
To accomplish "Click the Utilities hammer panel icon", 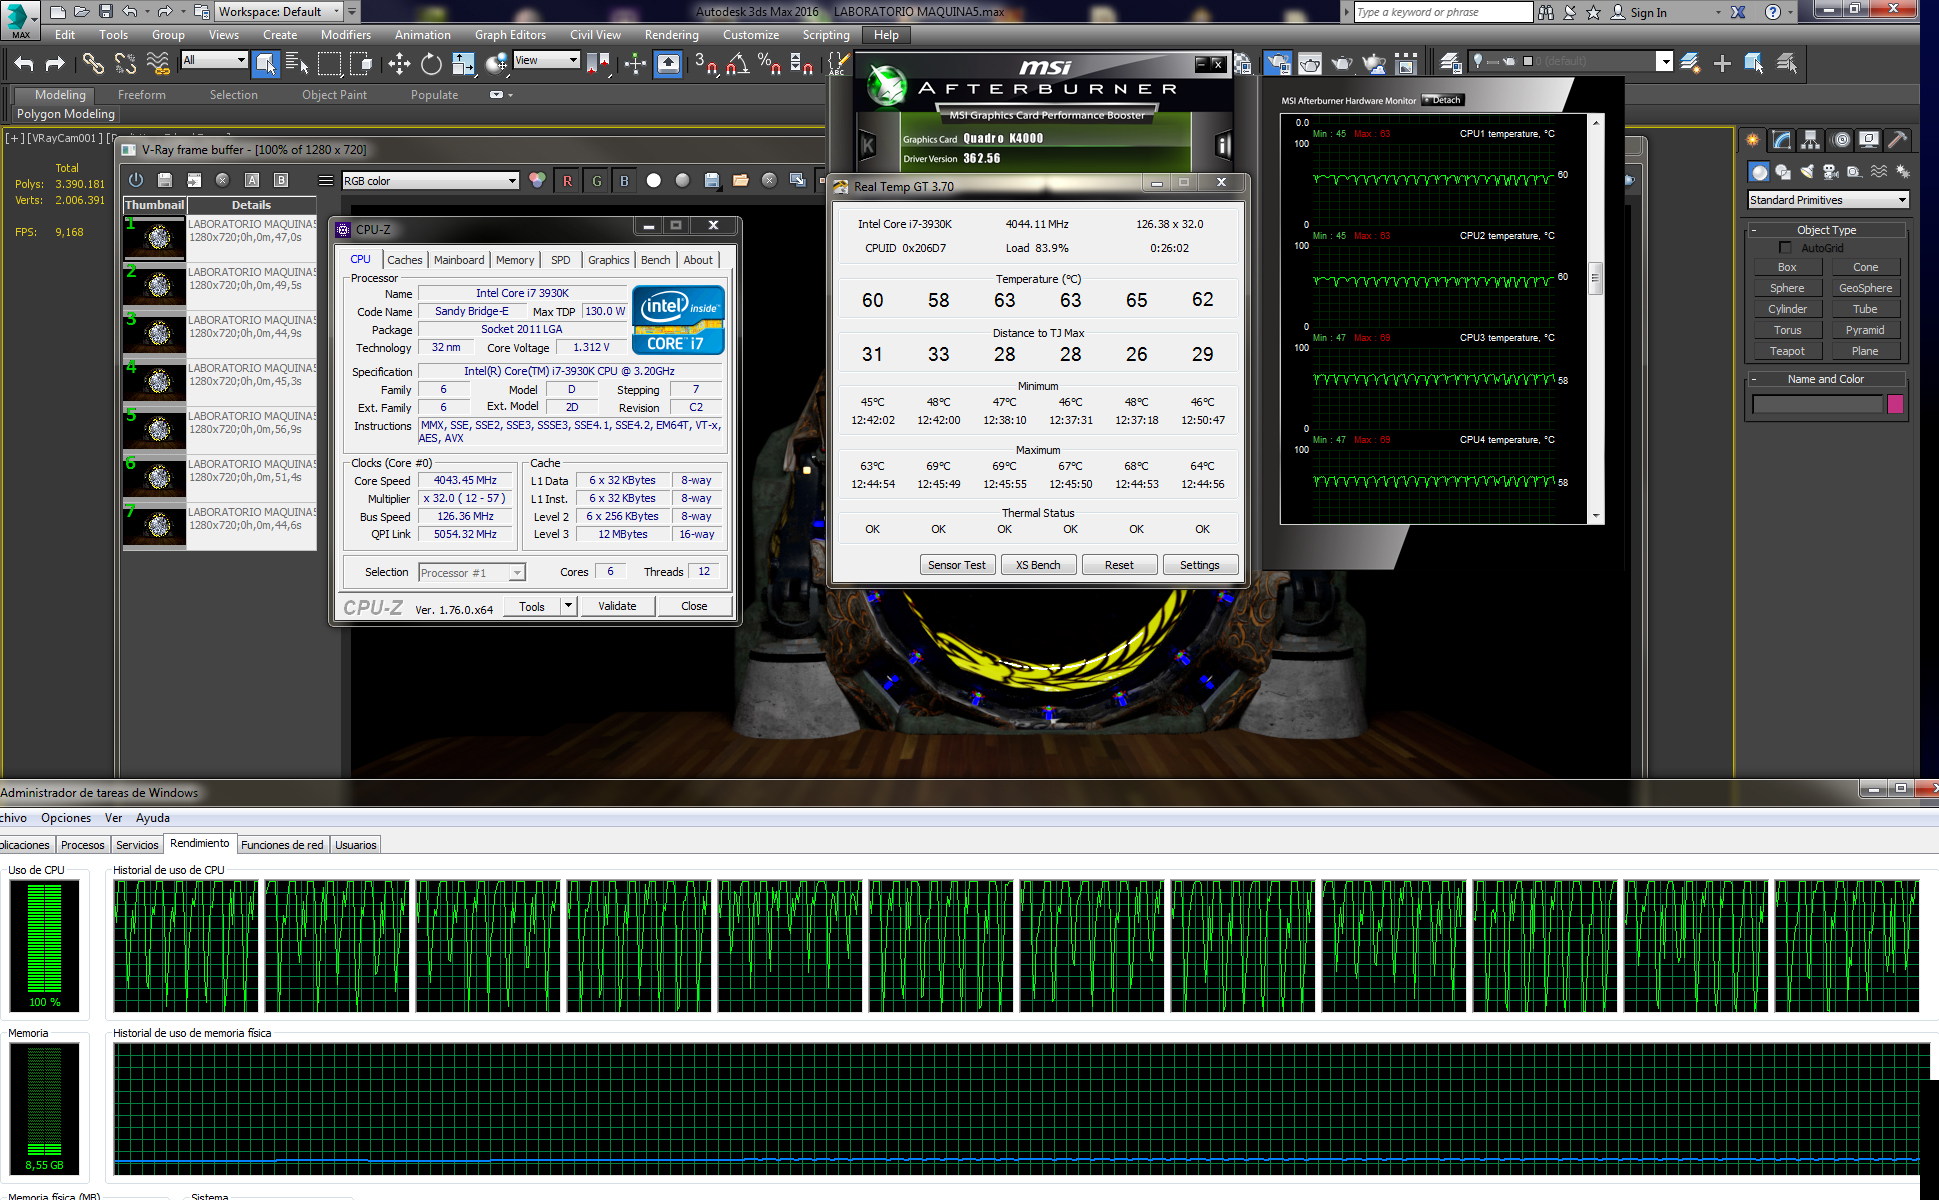I will point(1897,140).
